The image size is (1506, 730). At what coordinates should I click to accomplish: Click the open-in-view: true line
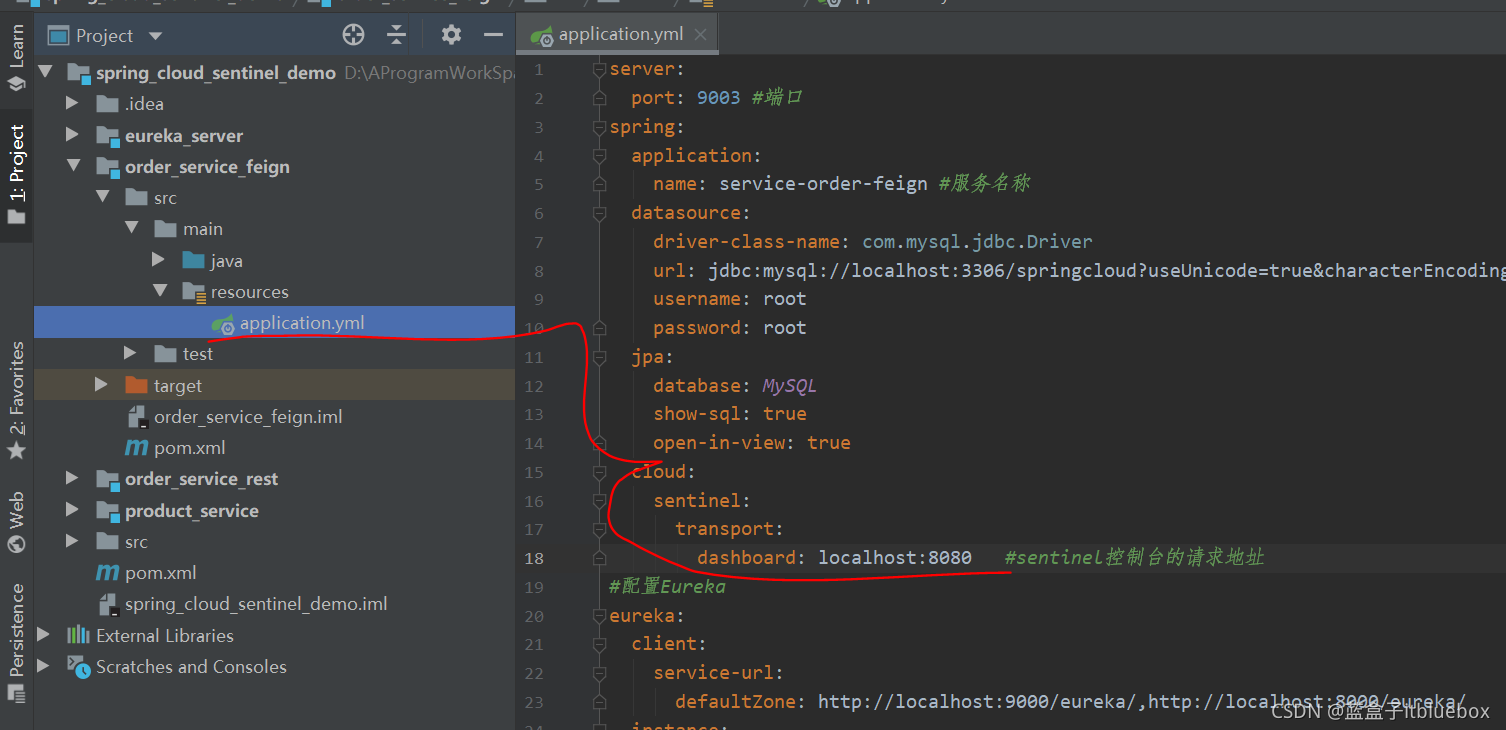751,443
